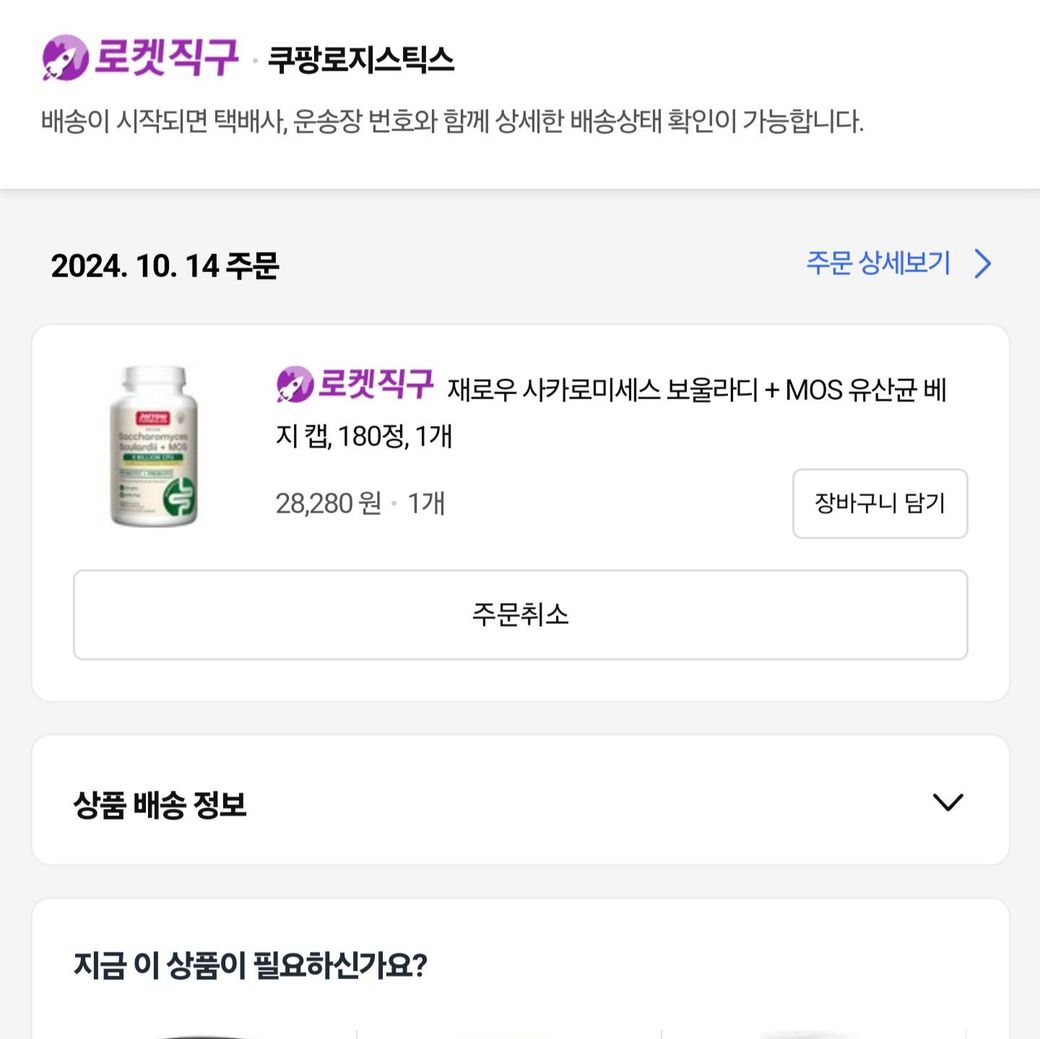Click the 28,280 원 price text

[x=328, y=503]
